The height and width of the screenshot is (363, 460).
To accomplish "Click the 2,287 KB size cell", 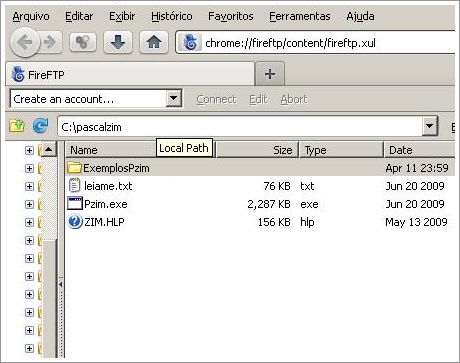I will (269, 204).
